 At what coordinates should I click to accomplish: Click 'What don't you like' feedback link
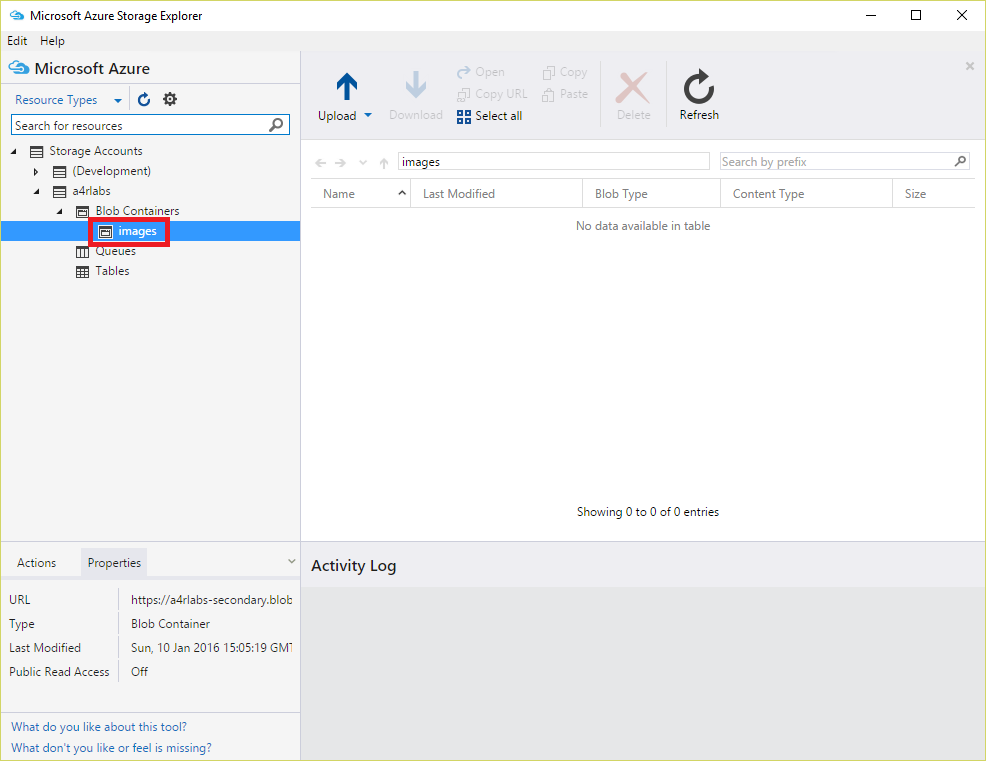pyautogui.click(x=111, y=748)
